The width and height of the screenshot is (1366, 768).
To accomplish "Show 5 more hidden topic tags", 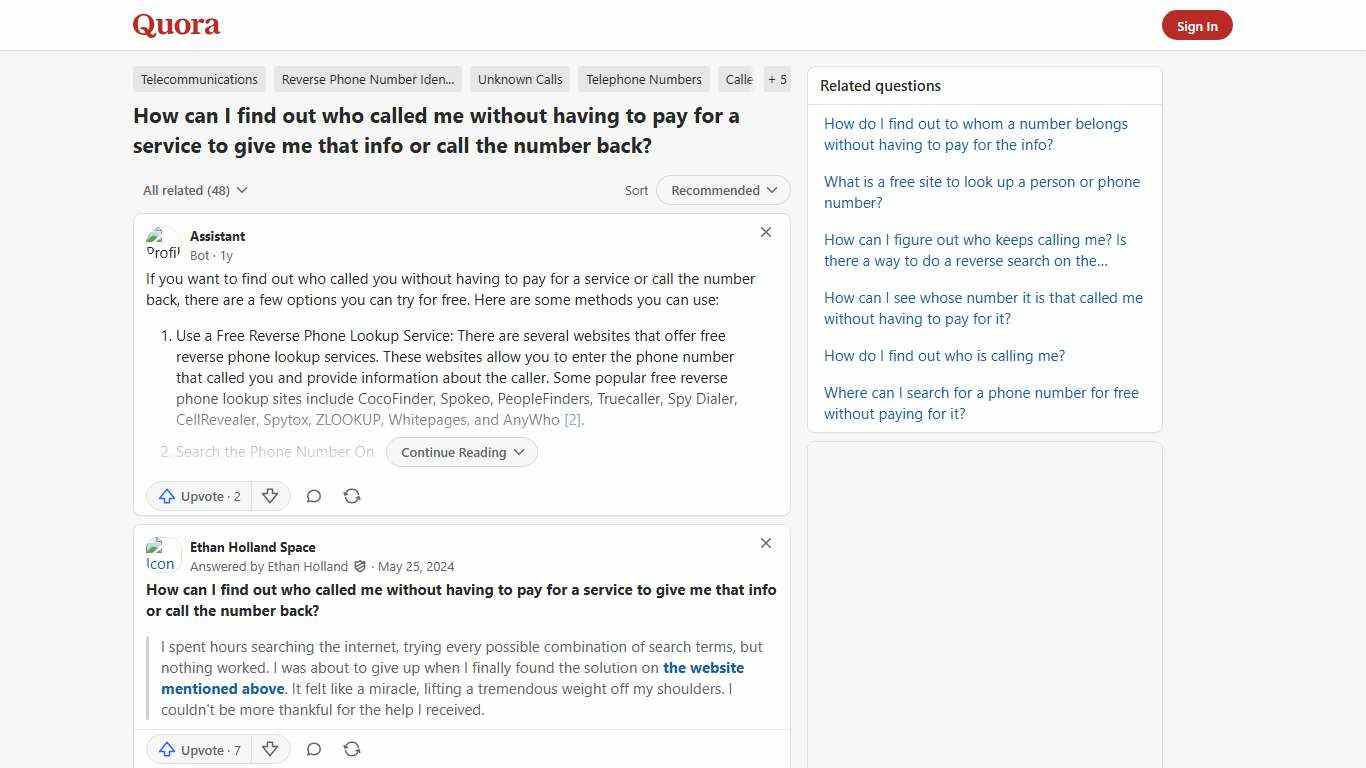I will pyautogui.click(x=777, y=79).
